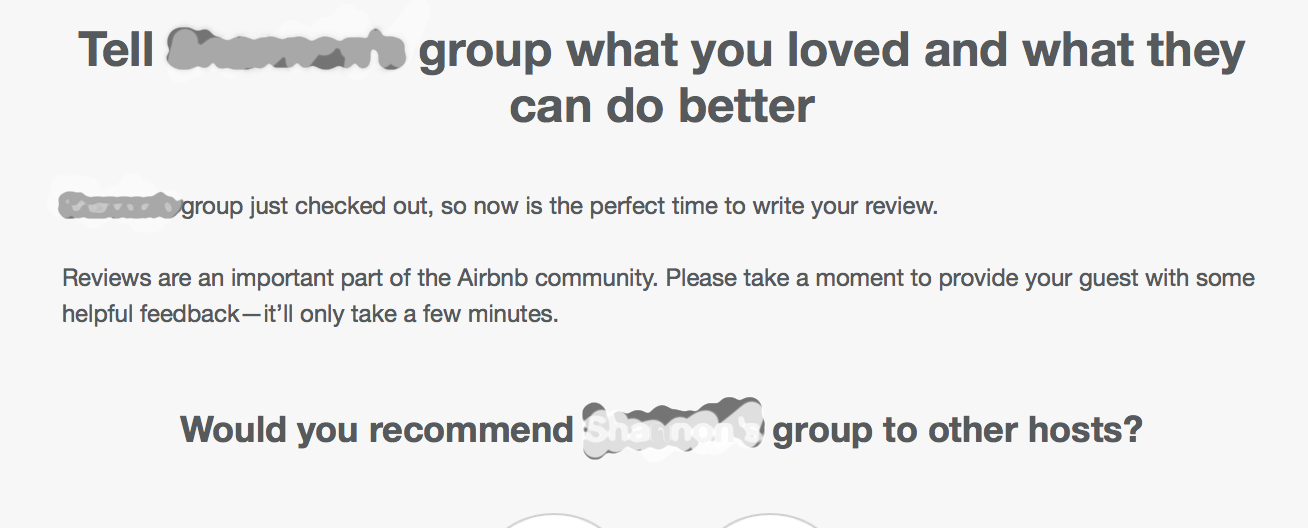
Task: Click the blurred name in the recommend question
Action: point(673,430)
